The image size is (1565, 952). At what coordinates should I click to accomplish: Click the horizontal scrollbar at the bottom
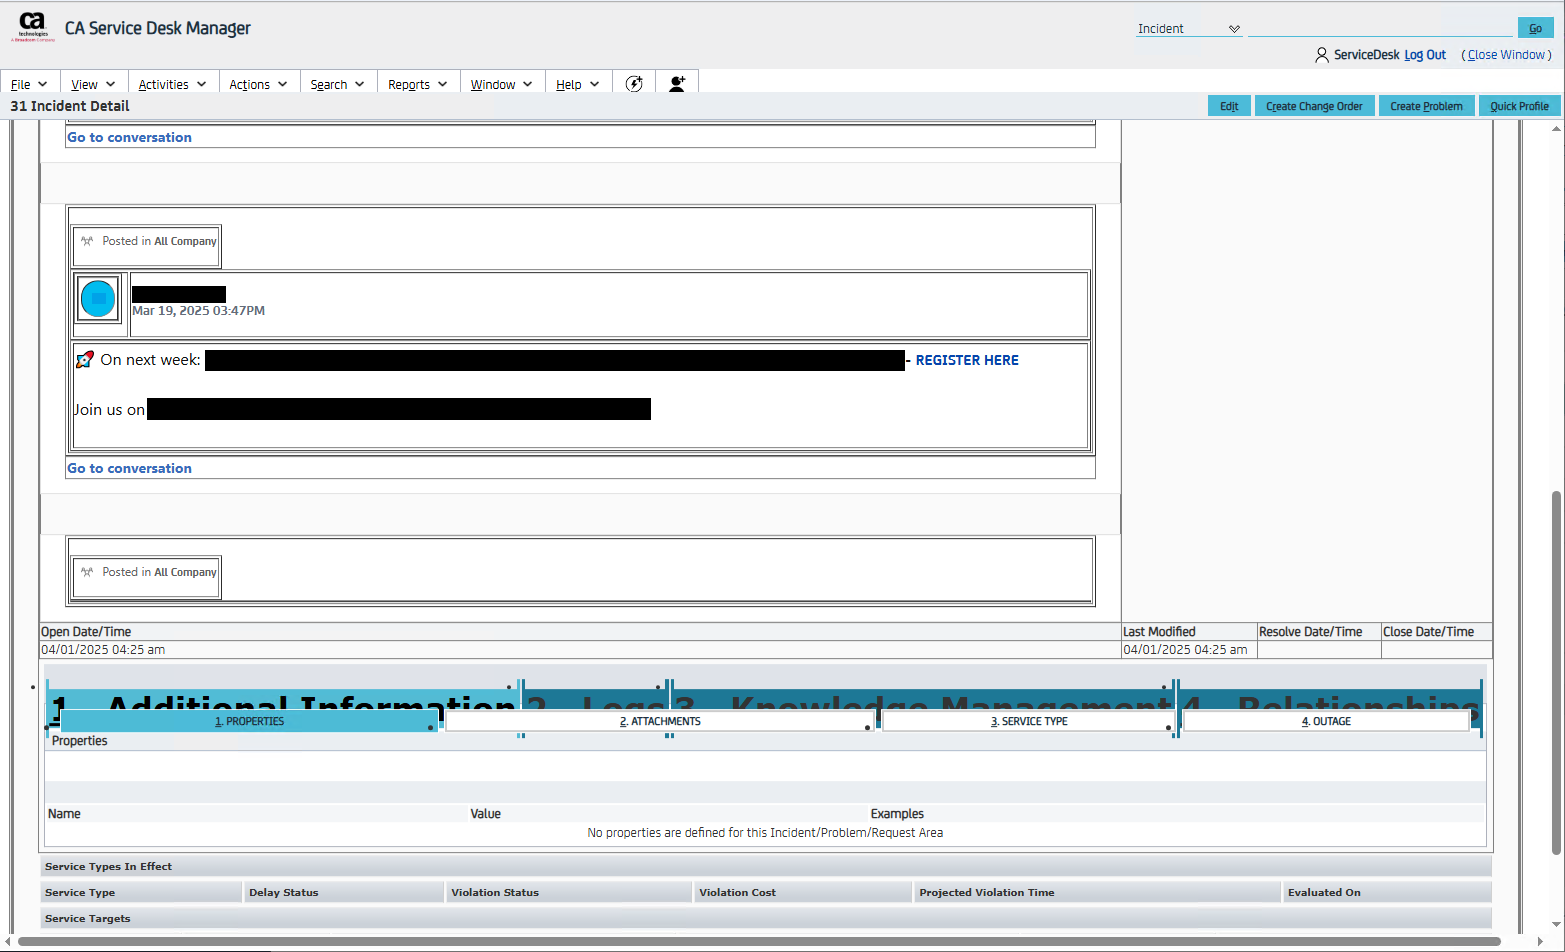[x=759, y=941]
